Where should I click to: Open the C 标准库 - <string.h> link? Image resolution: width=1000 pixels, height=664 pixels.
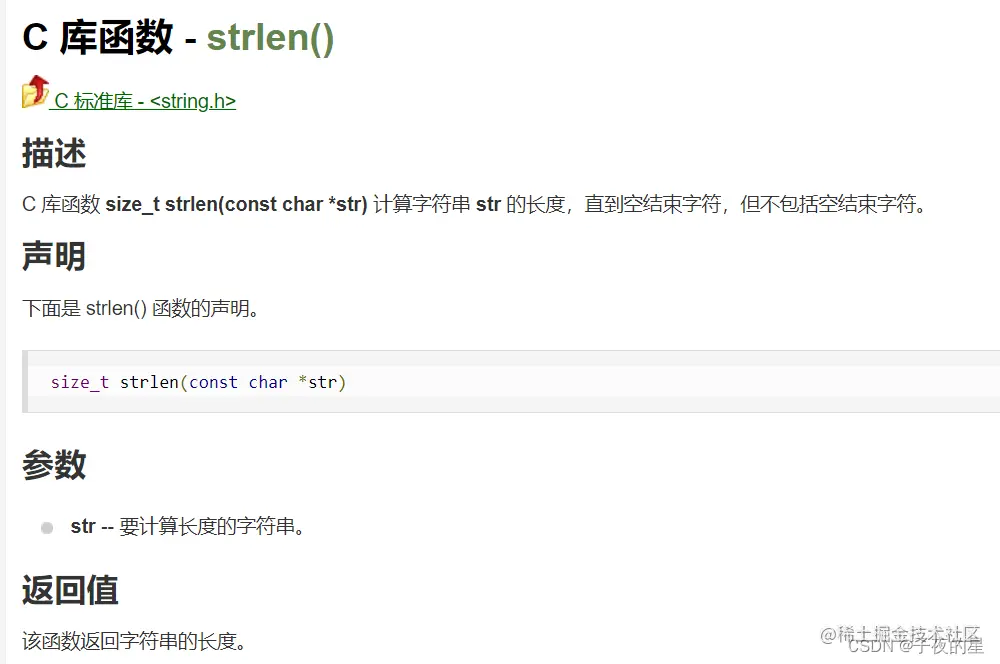(145, 101)
